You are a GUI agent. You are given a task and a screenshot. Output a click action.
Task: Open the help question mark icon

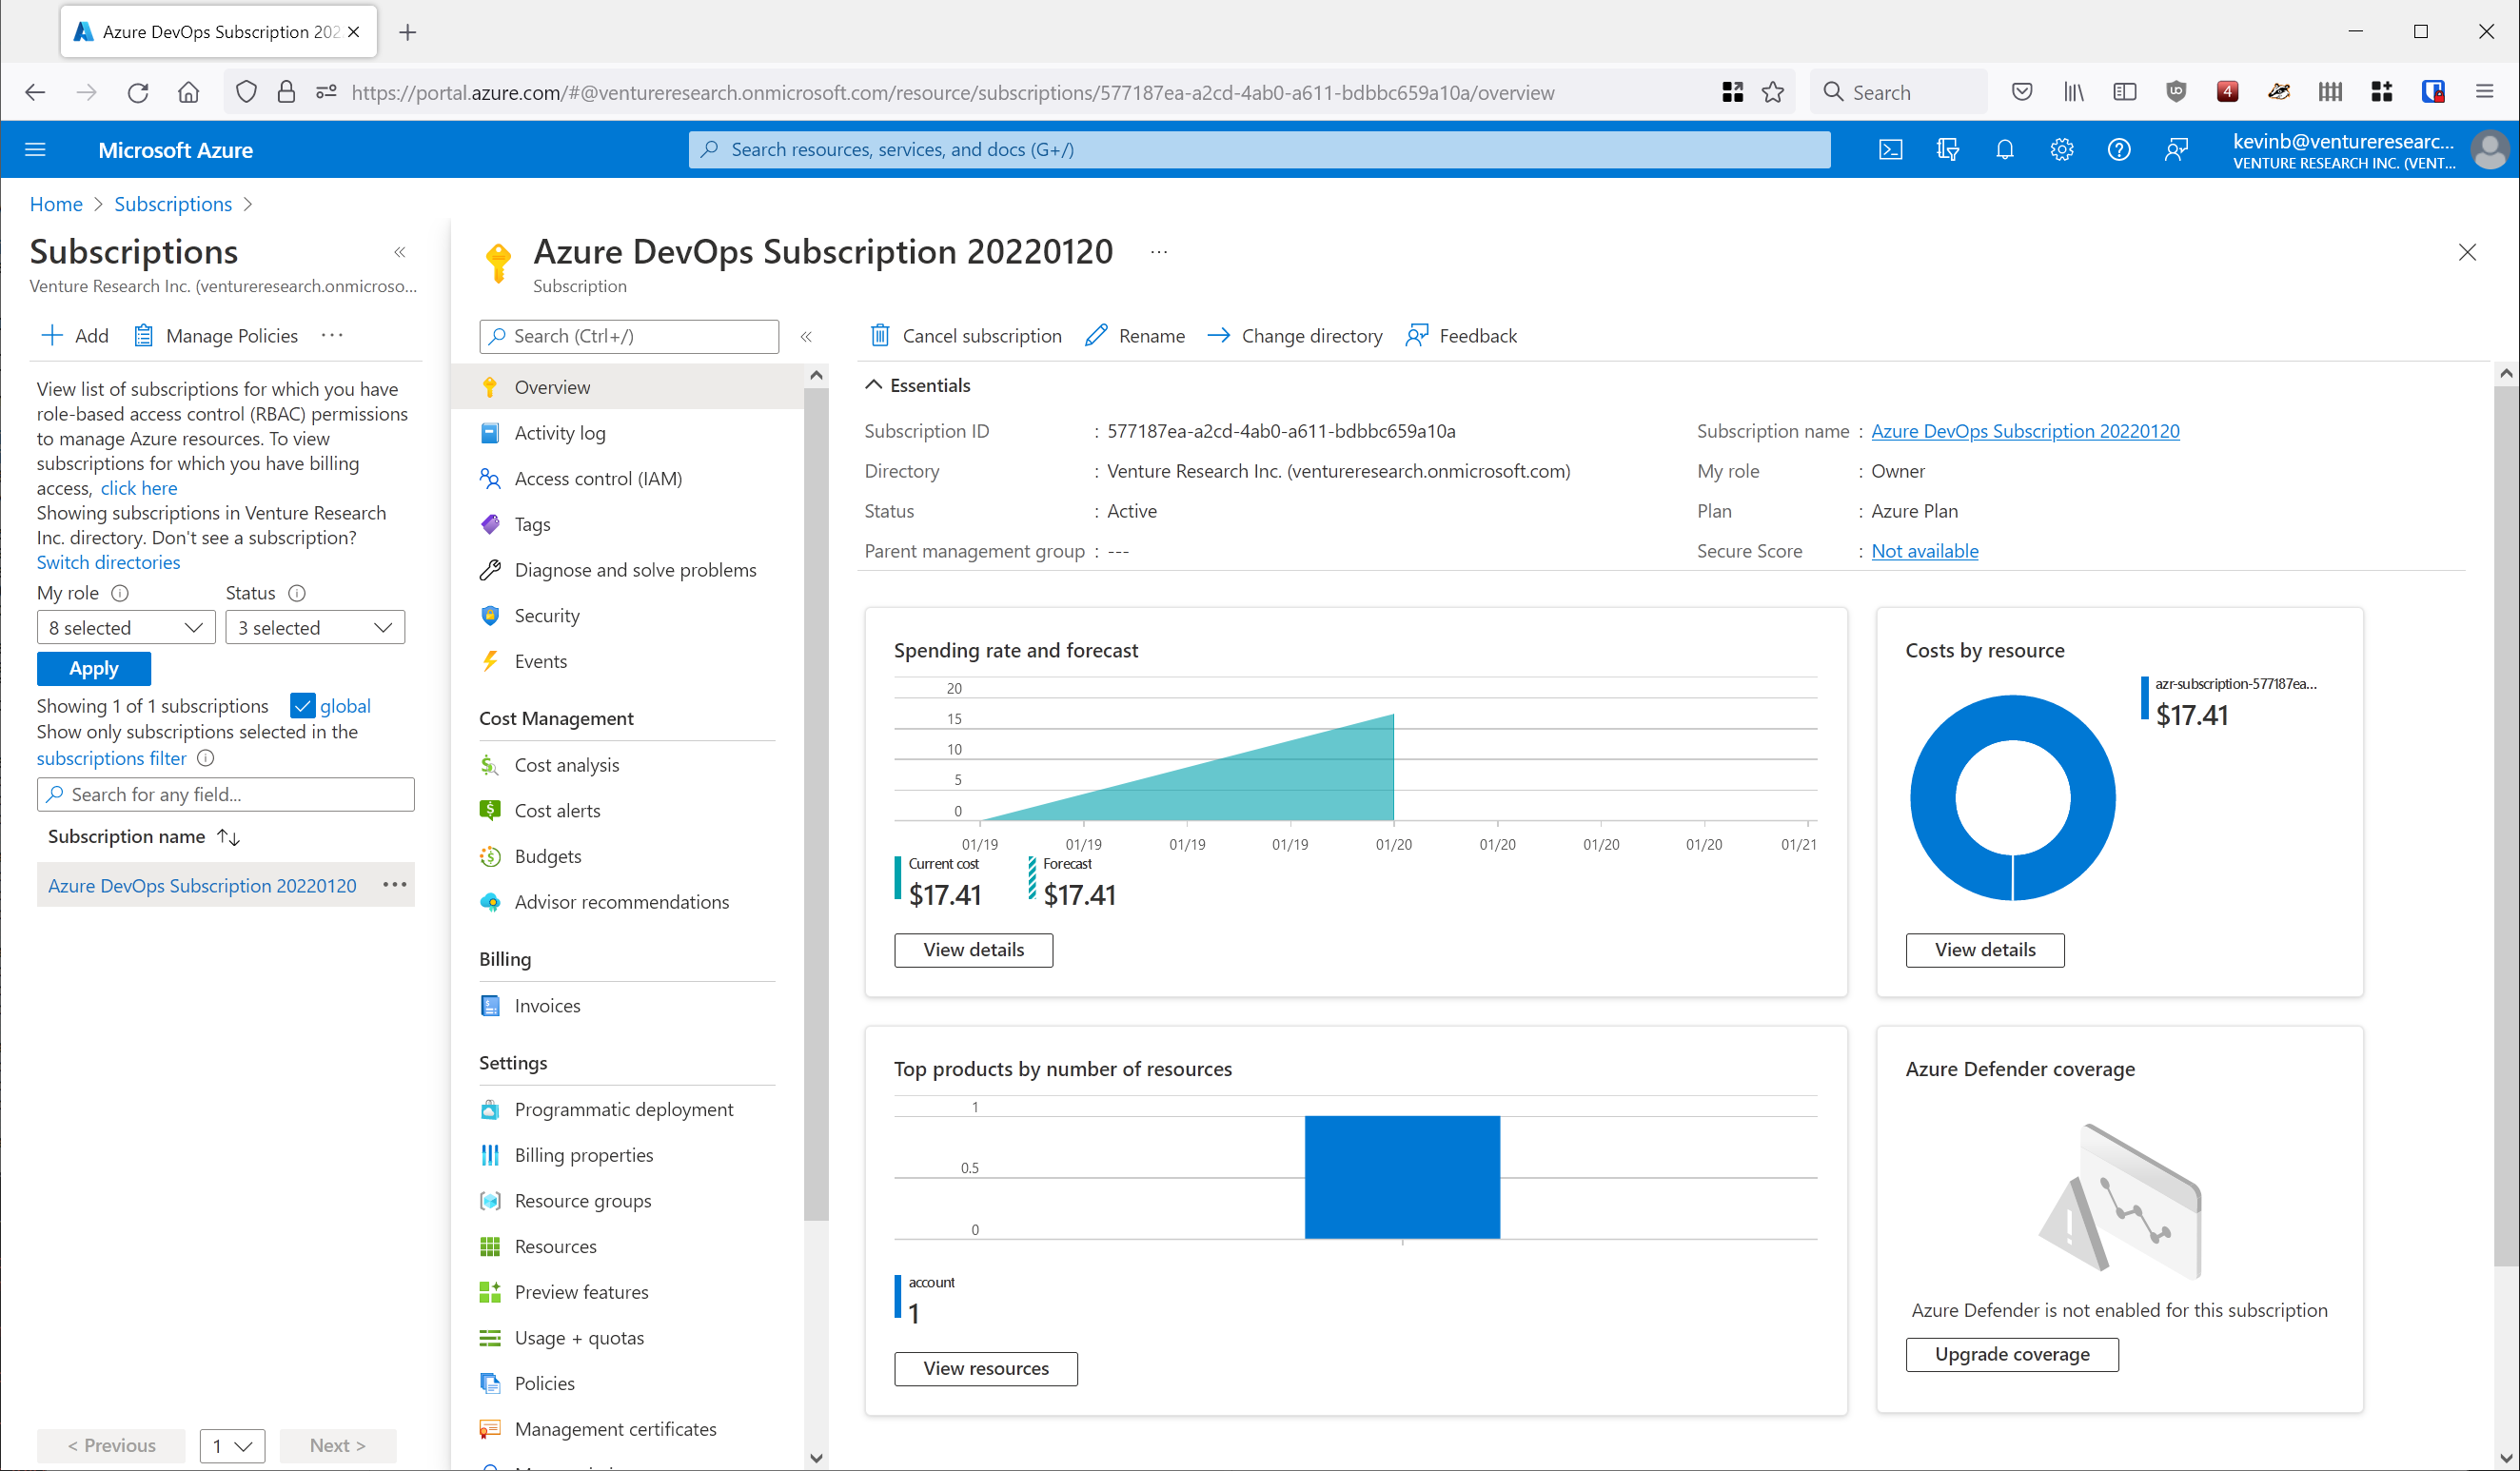click(x=2118, y=150)
